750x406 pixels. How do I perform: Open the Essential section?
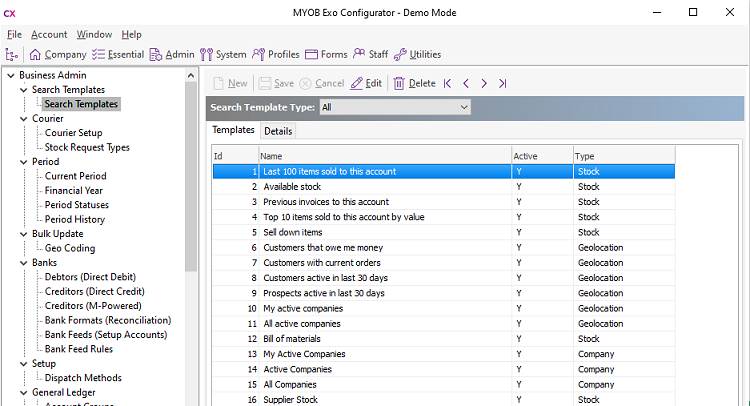pyautogui.click(x=118, y=55)
